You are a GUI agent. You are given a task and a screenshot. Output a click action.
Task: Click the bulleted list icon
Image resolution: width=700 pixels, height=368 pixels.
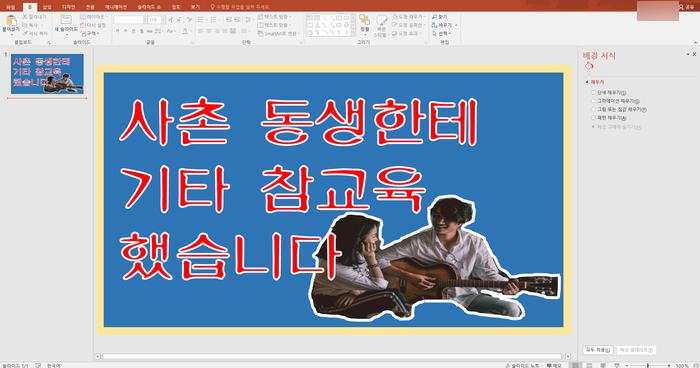(x=200, y=20)
